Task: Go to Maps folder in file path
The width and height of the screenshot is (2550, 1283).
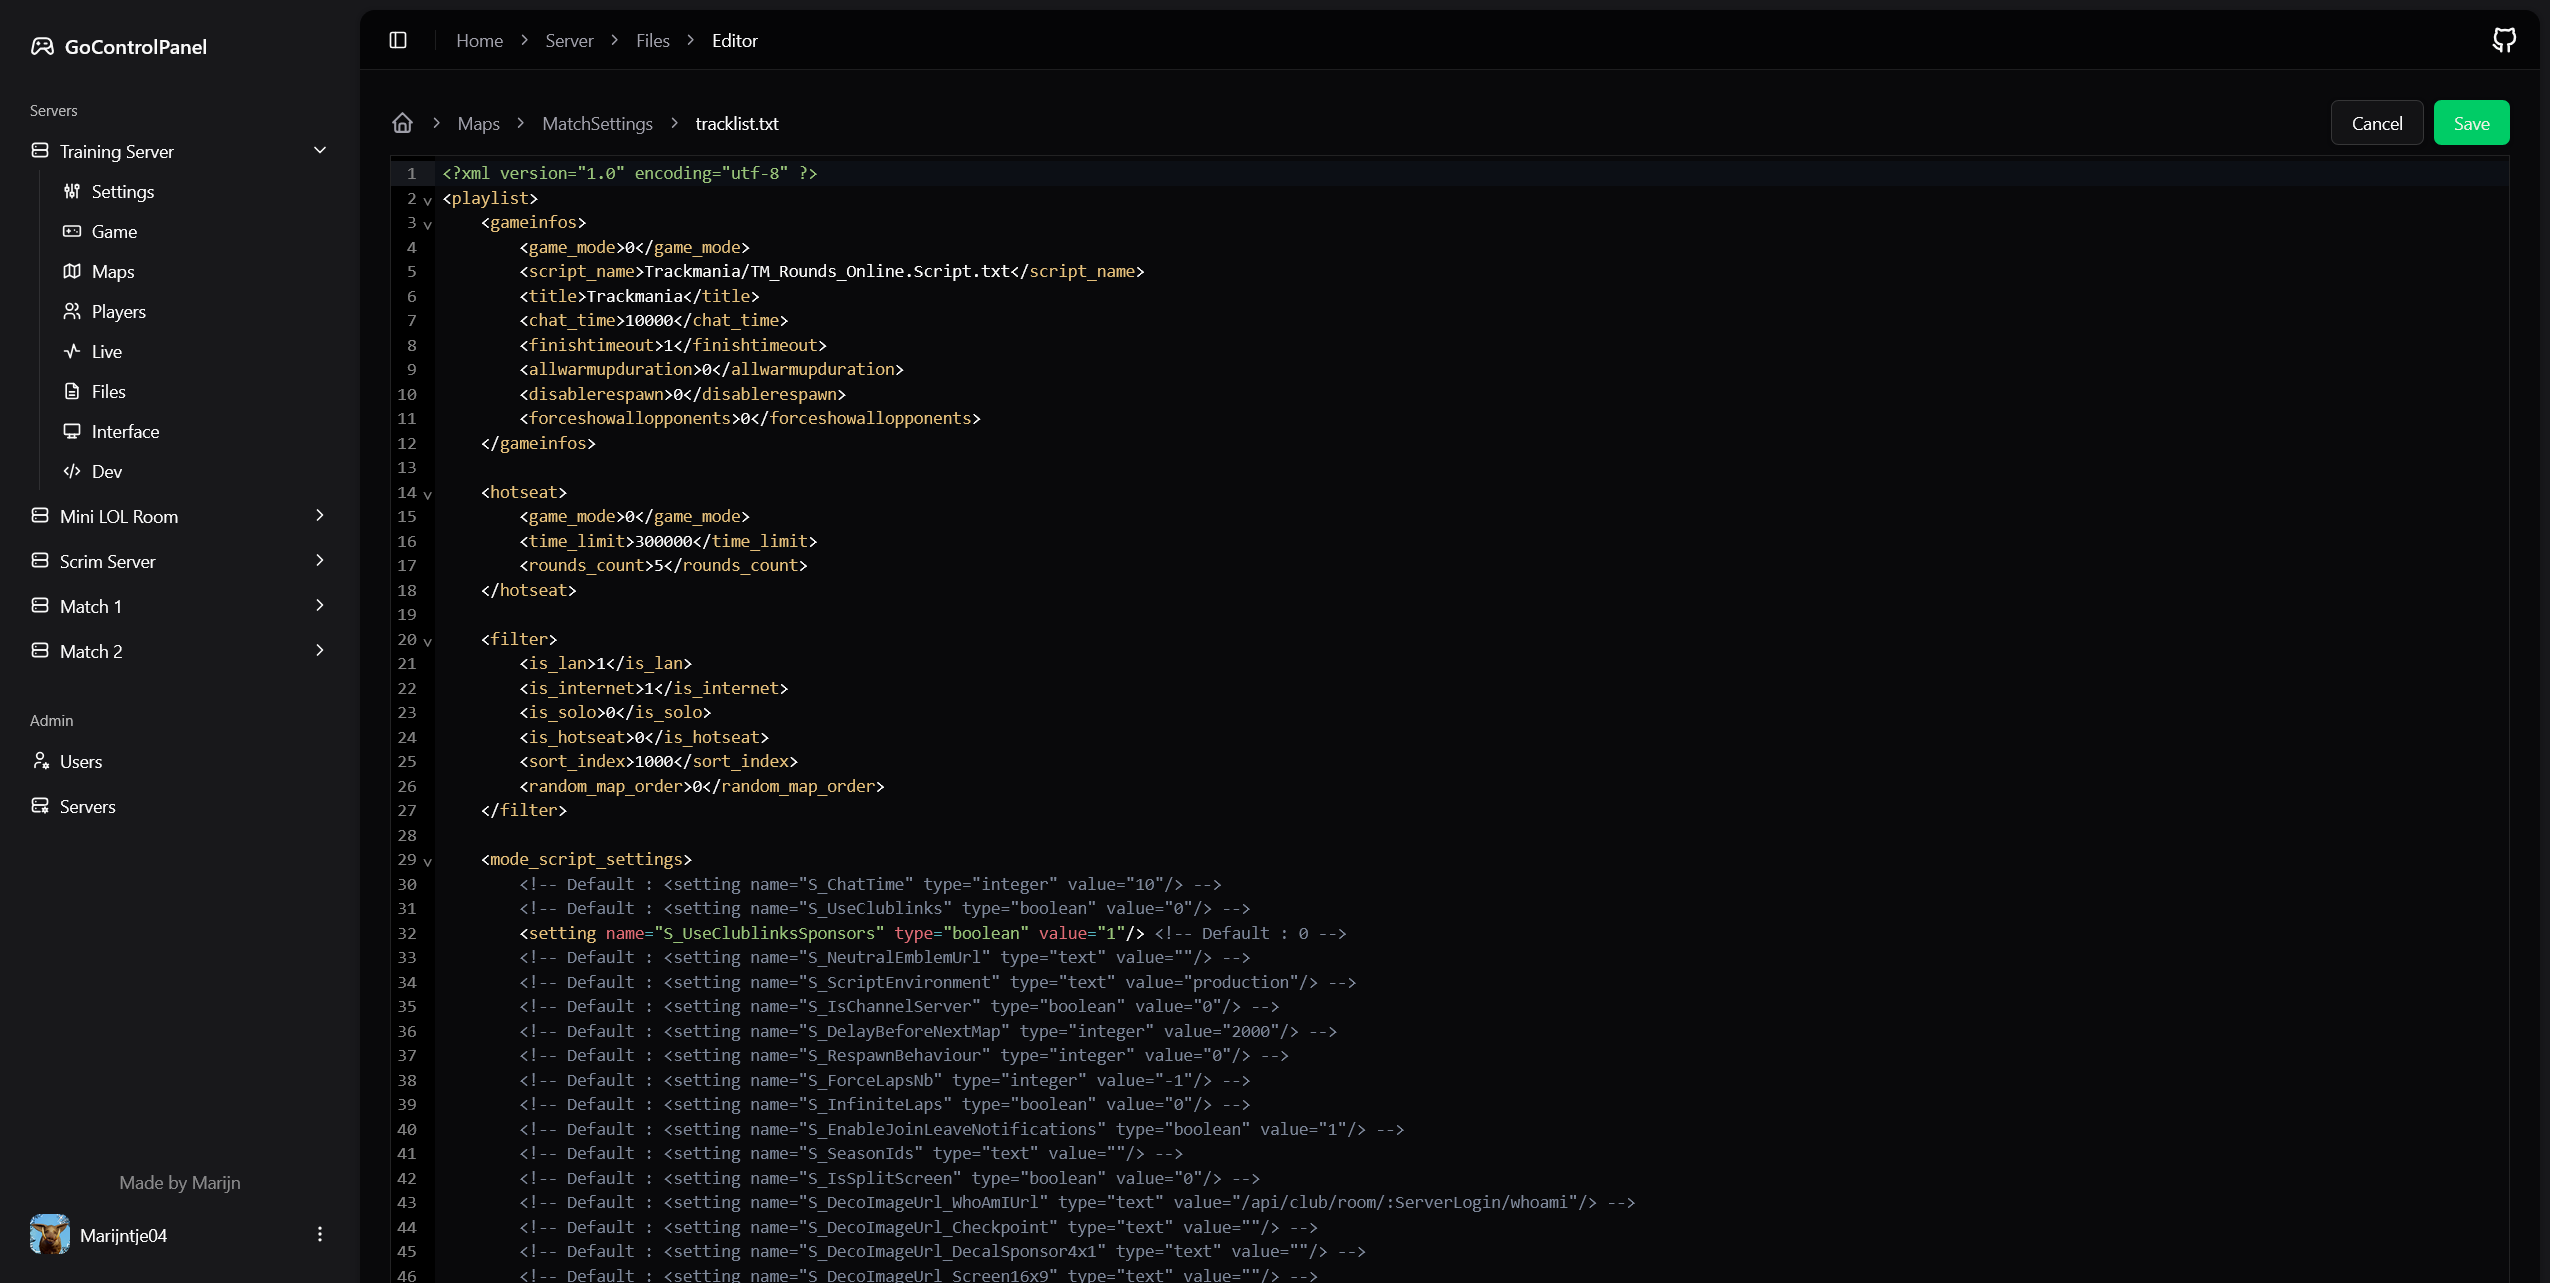Action: (x=478, y=123)
